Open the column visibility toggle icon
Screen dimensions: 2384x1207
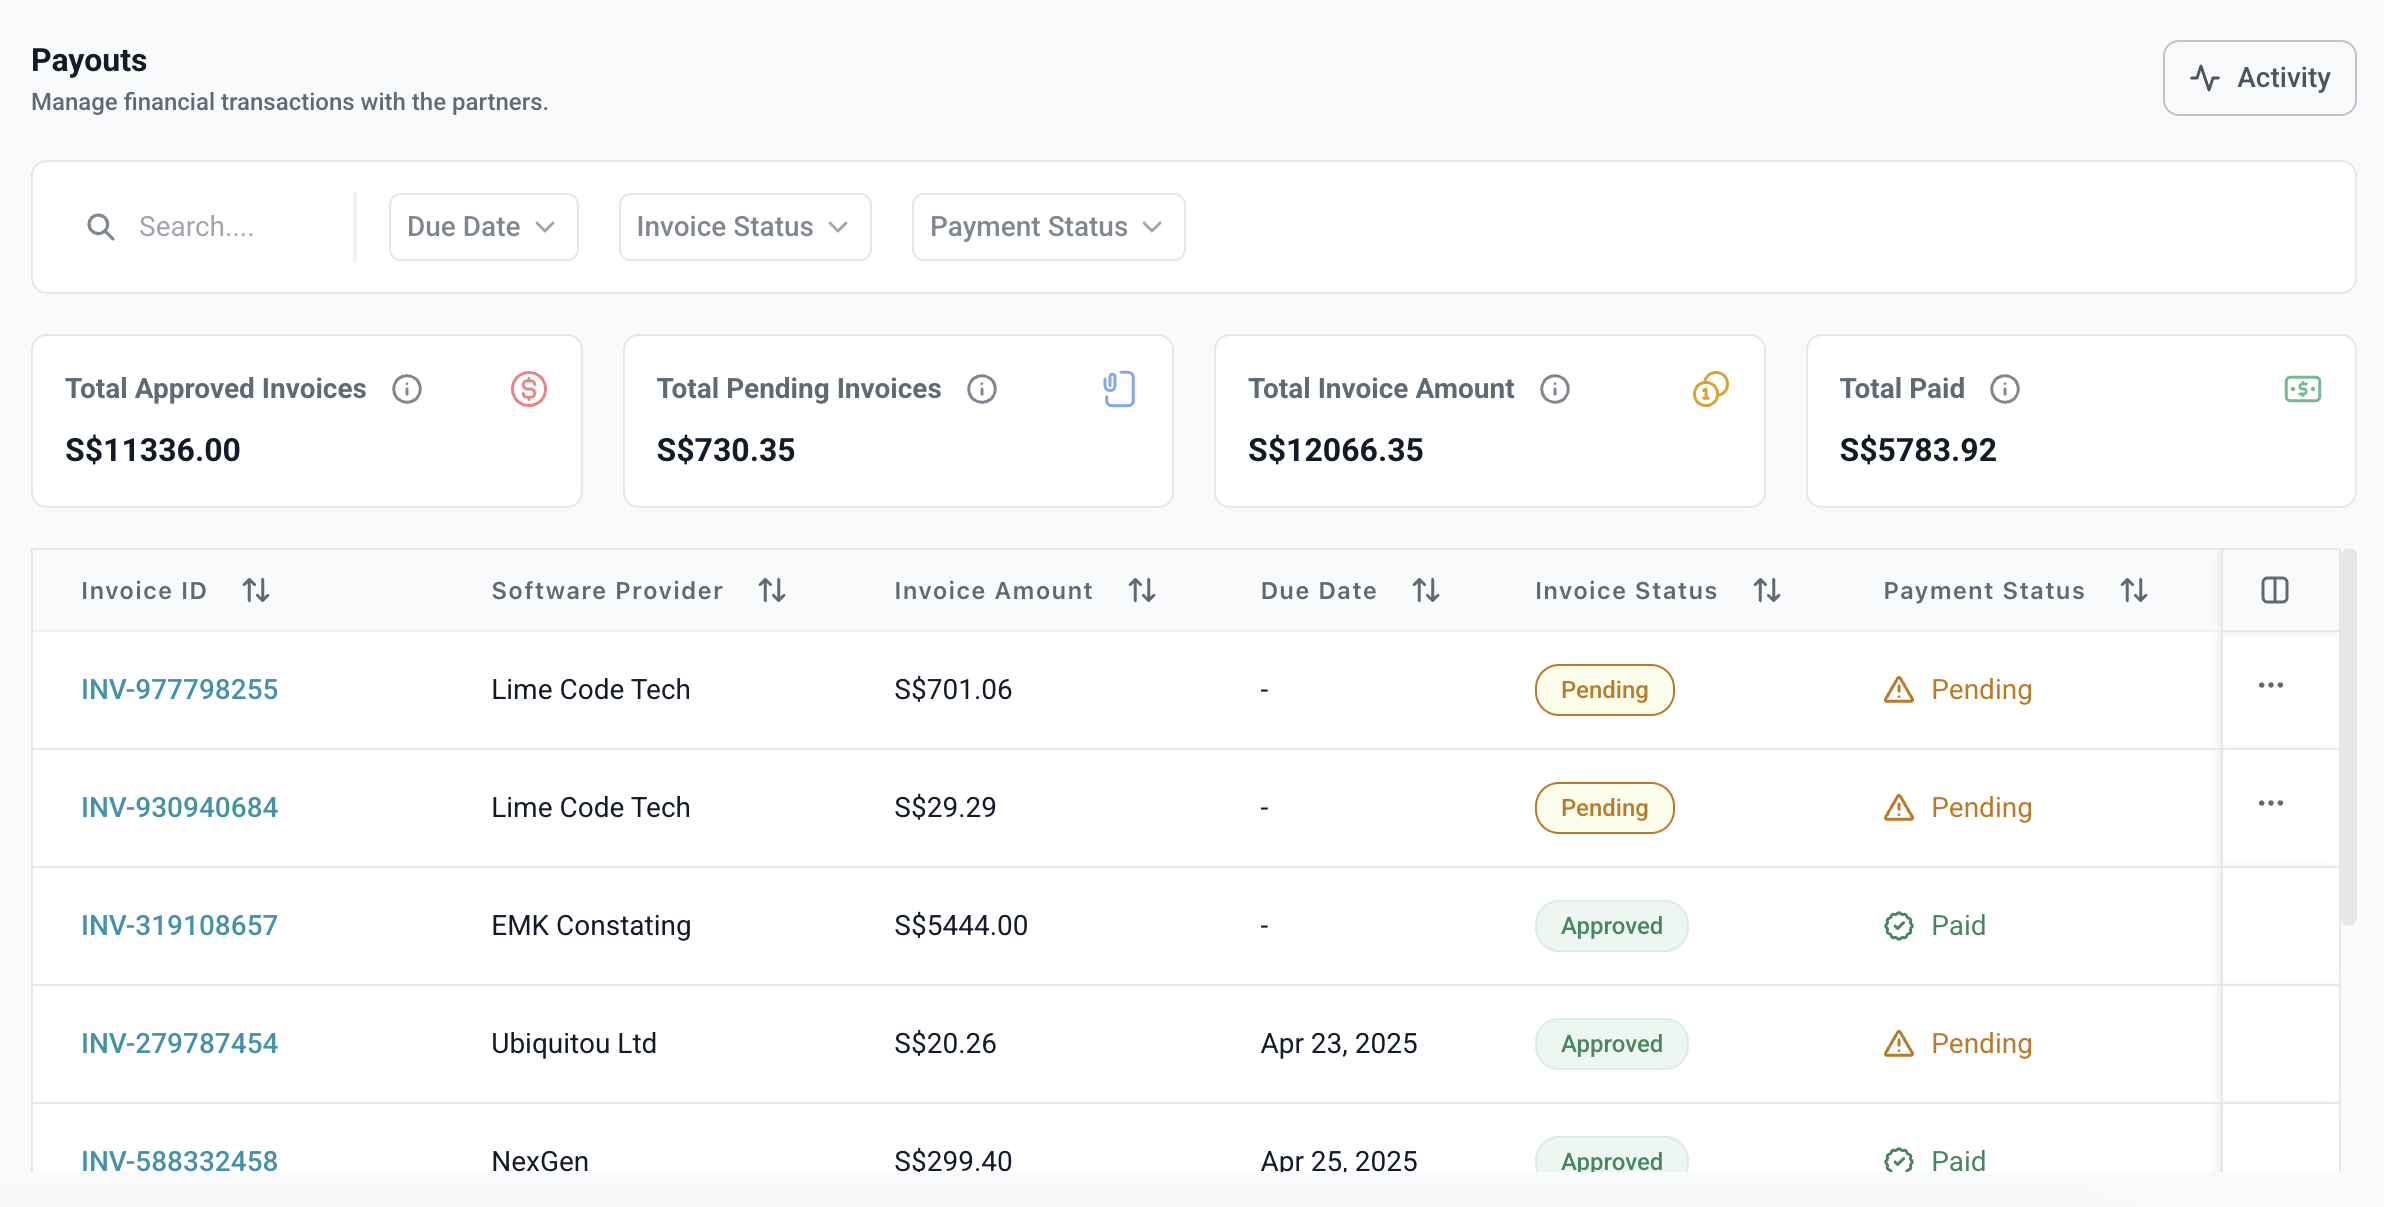point(2275,590)
